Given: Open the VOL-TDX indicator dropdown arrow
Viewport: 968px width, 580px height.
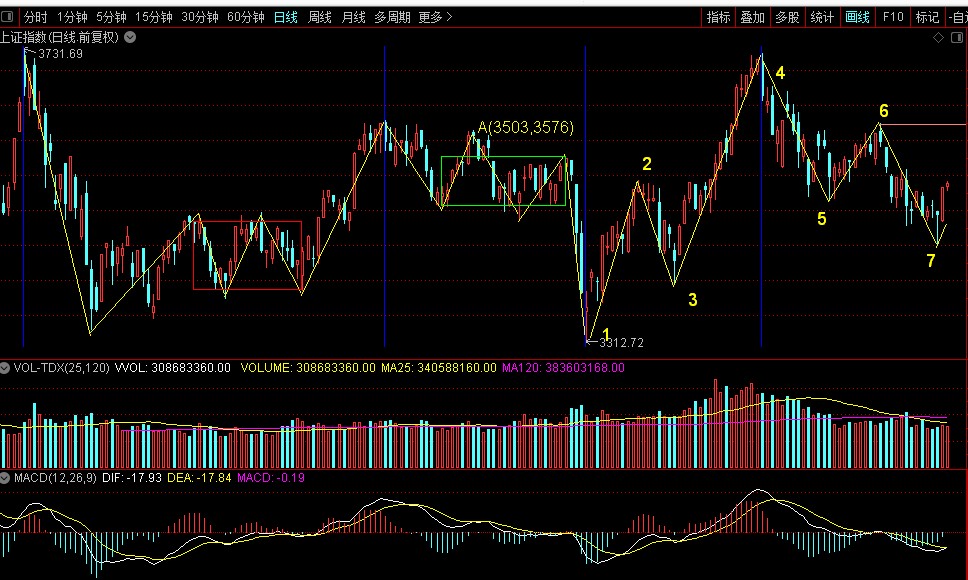Looking at the screenshot, I should [5, 368].
